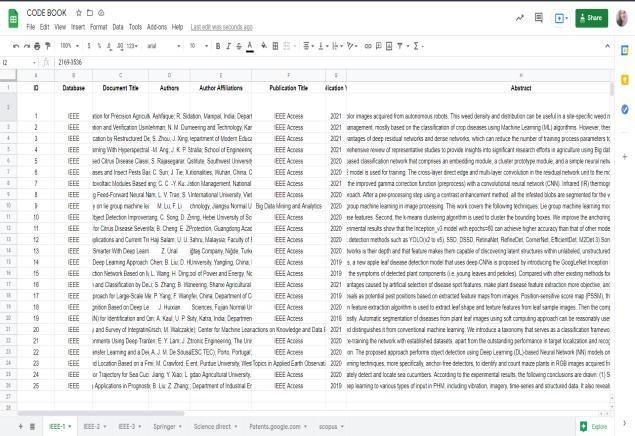The image size is (635, 436).
Task: Open horizontal align dropdown
Action: pyautogui.click(x=309, y=46)
